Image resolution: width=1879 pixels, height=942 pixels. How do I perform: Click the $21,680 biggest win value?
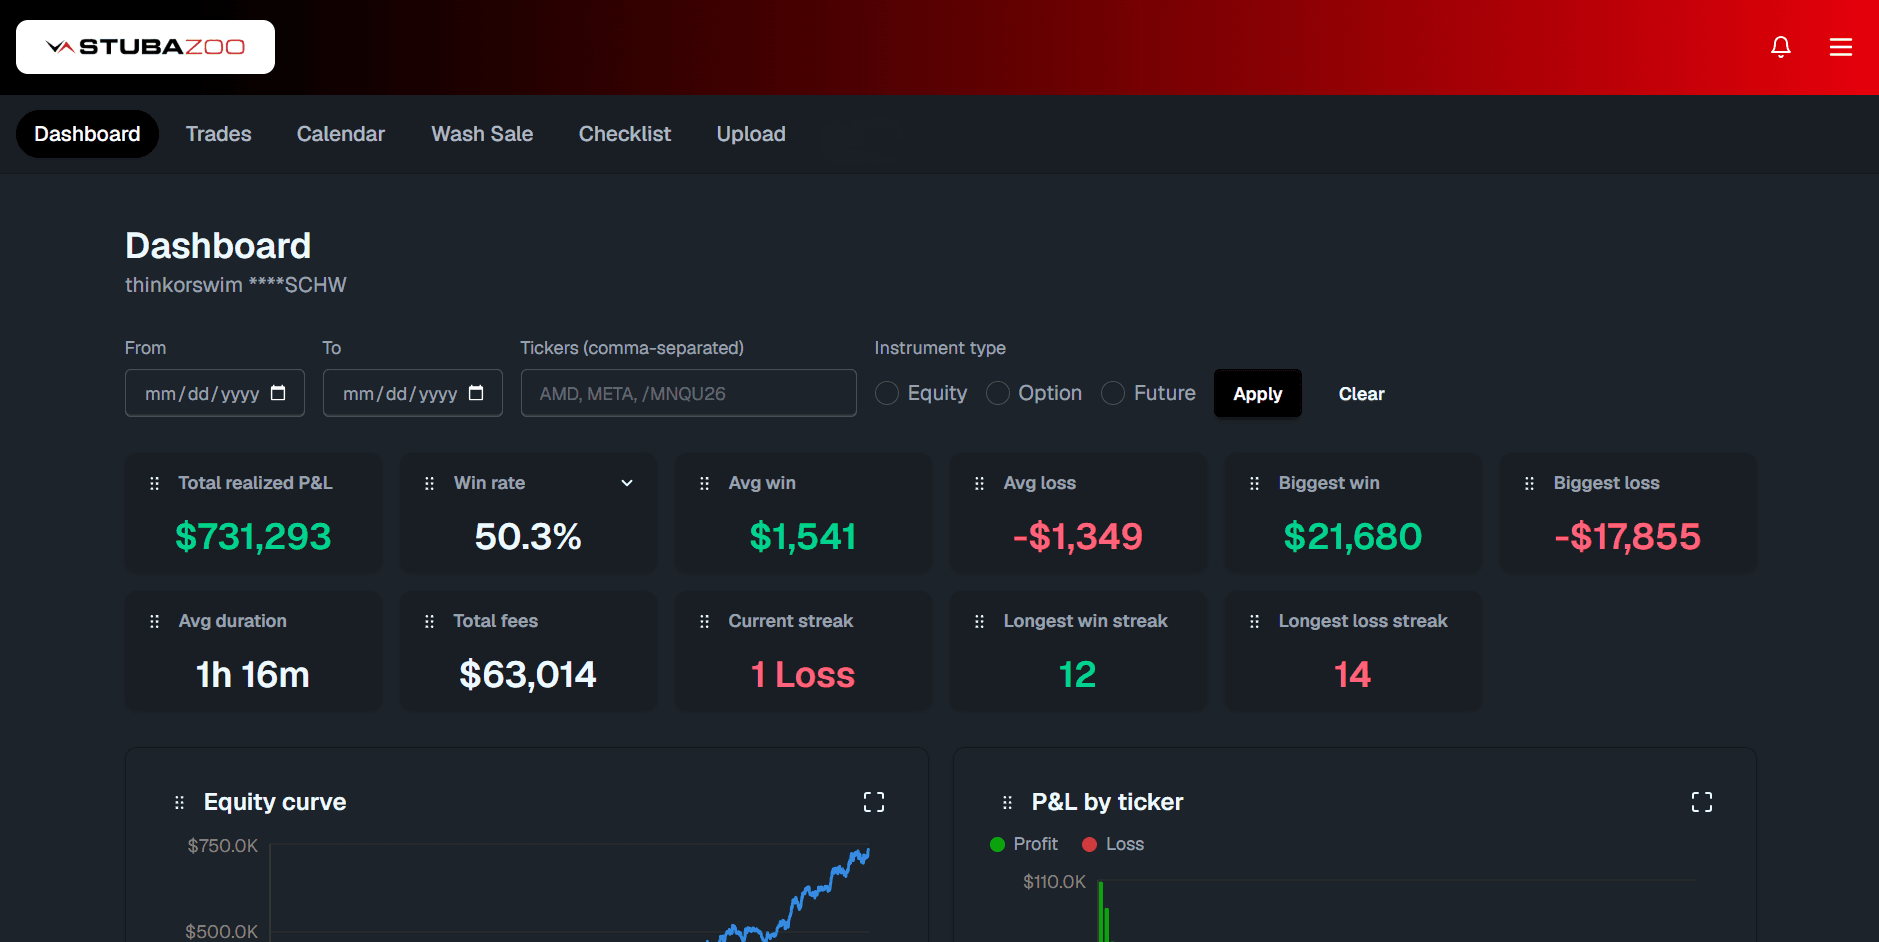click(x=1353, y=537)
